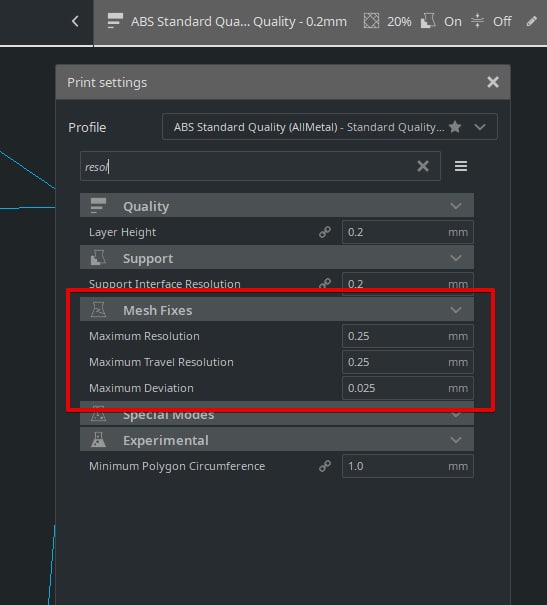
Task: Click the profile layers icon in top bar
Action: coord(115,21)
